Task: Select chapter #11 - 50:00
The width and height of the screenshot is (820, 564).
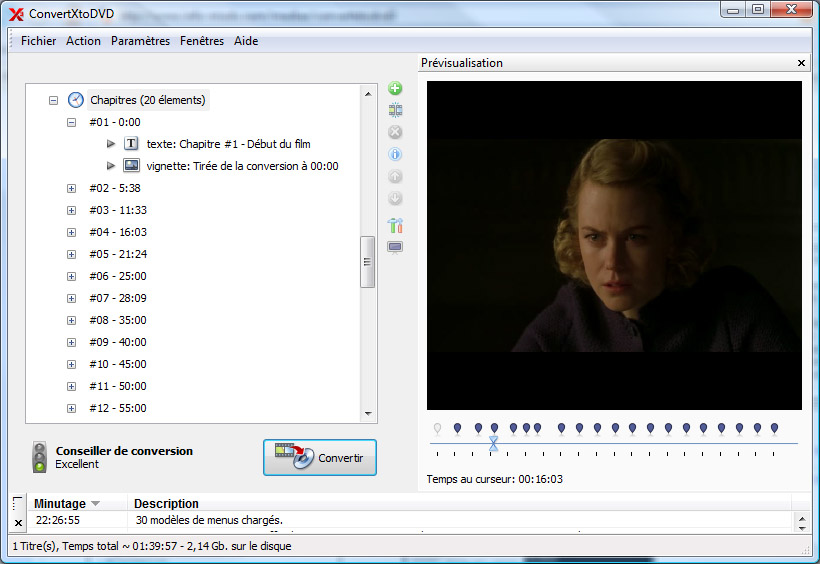Action: click(118, 386)
